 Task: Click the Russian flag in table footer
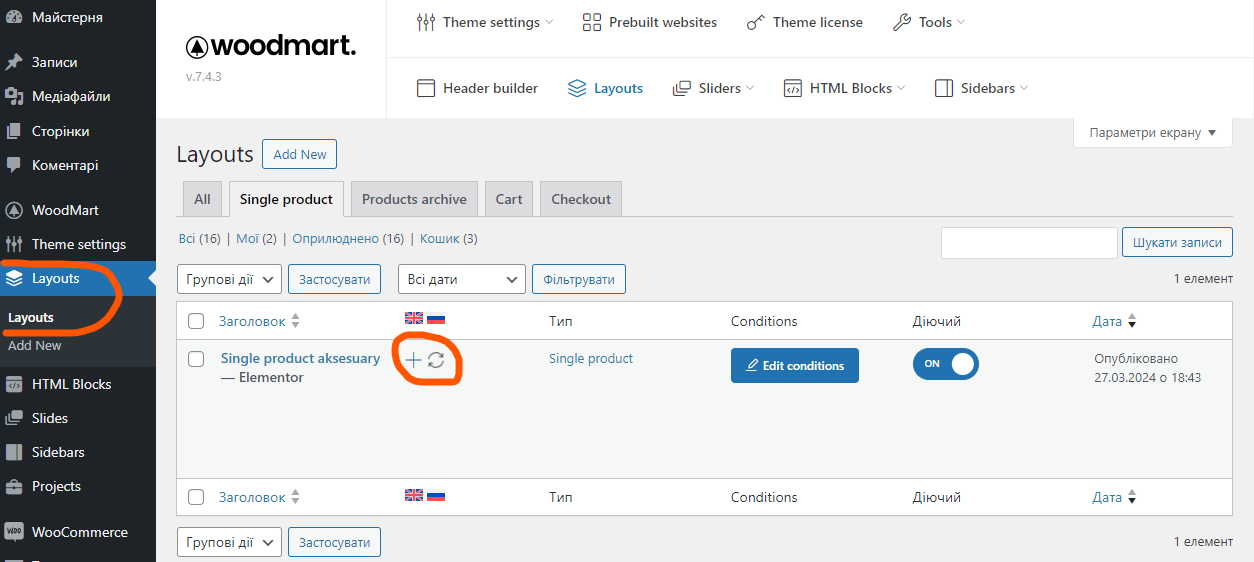[436, 494]
